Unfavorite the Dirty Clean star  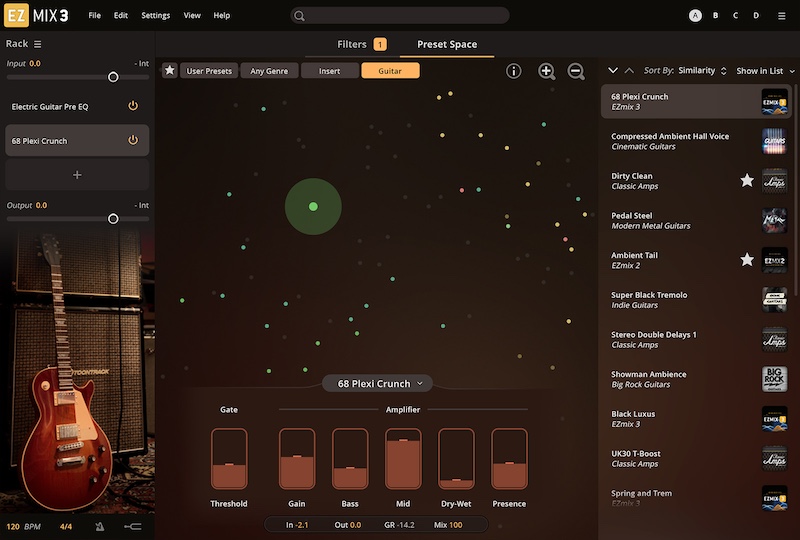pos(747,180)
